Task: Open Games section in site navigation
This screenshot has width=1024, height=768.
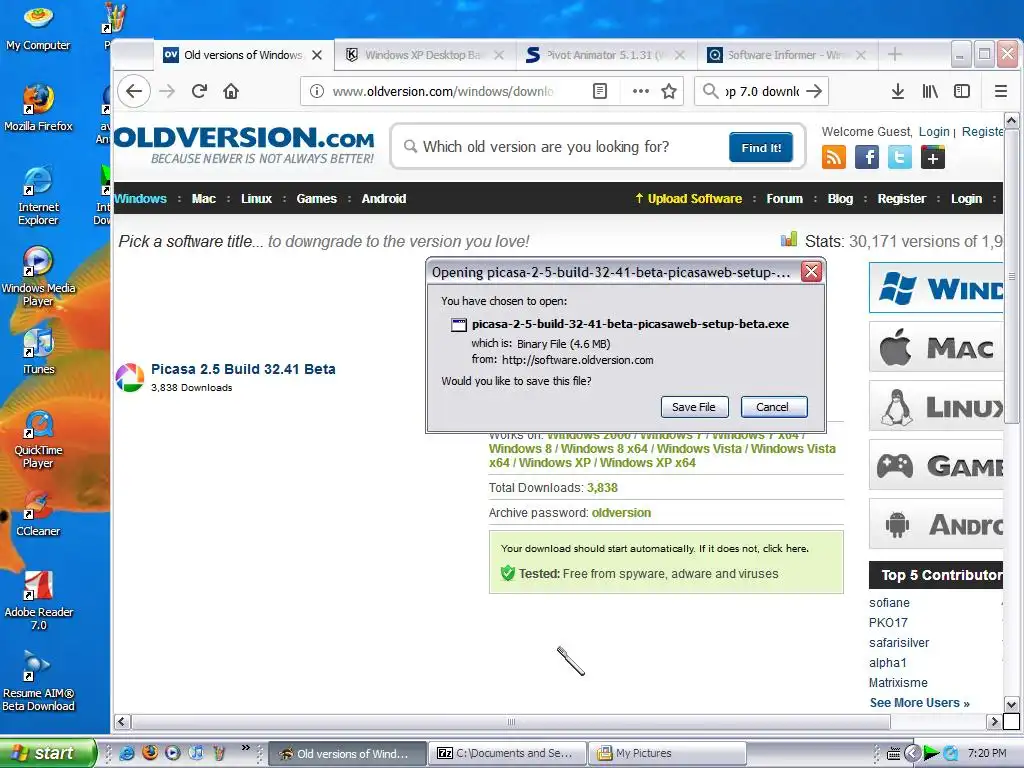Action: click(317, 199)
